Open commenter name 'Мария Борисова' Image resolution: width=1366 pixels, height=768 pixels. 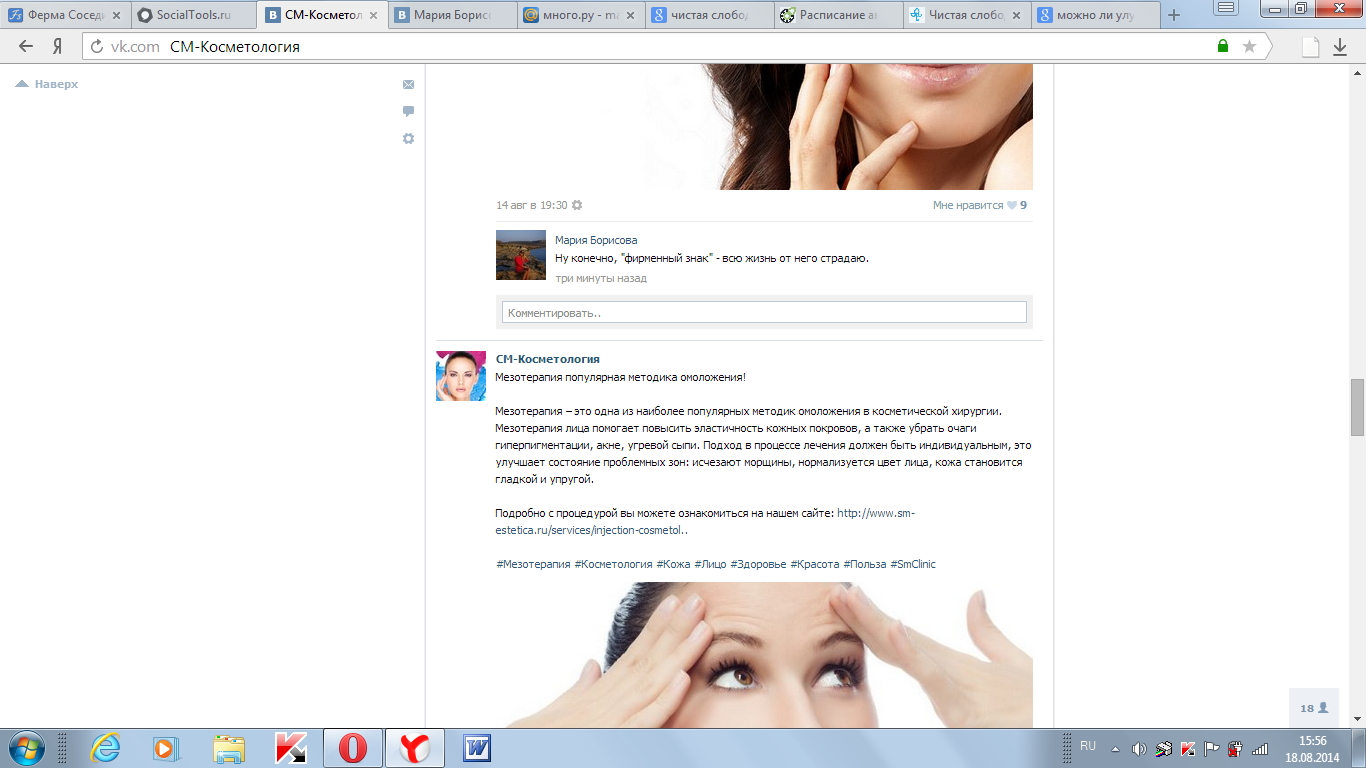click(x=596, y=240)
